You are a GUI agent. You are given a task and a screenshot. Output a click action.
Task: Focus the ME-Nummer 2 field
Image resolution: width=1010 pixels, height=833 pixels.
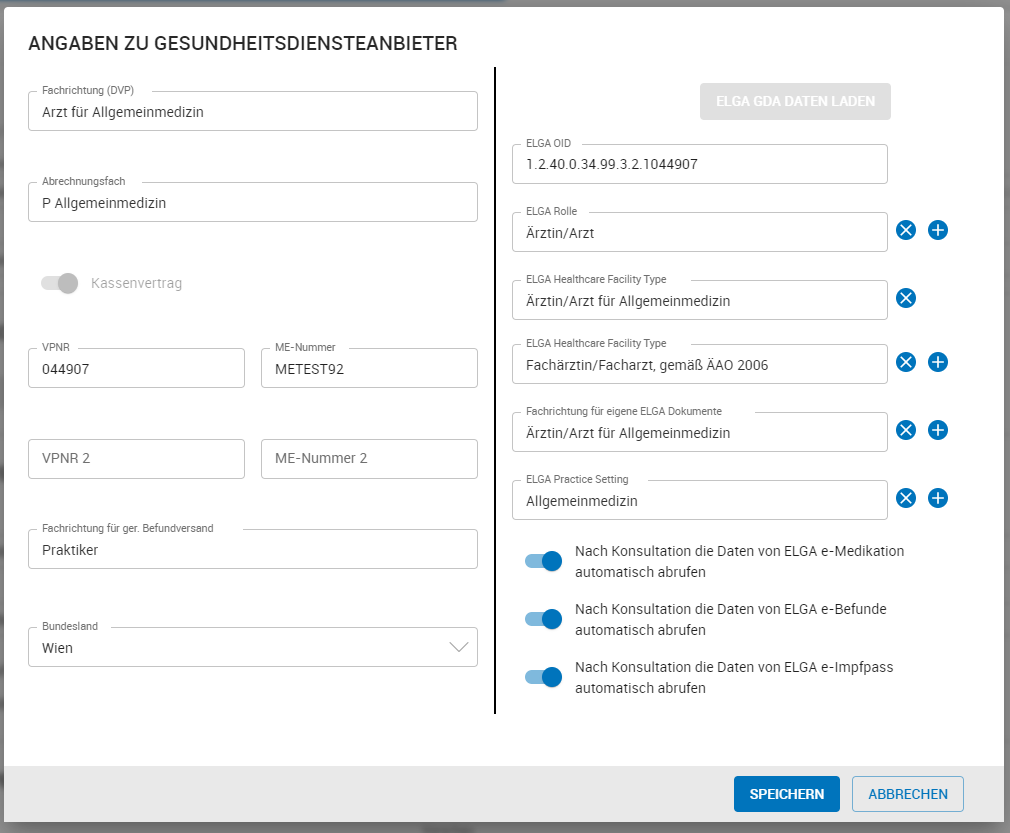click(369, 458)
